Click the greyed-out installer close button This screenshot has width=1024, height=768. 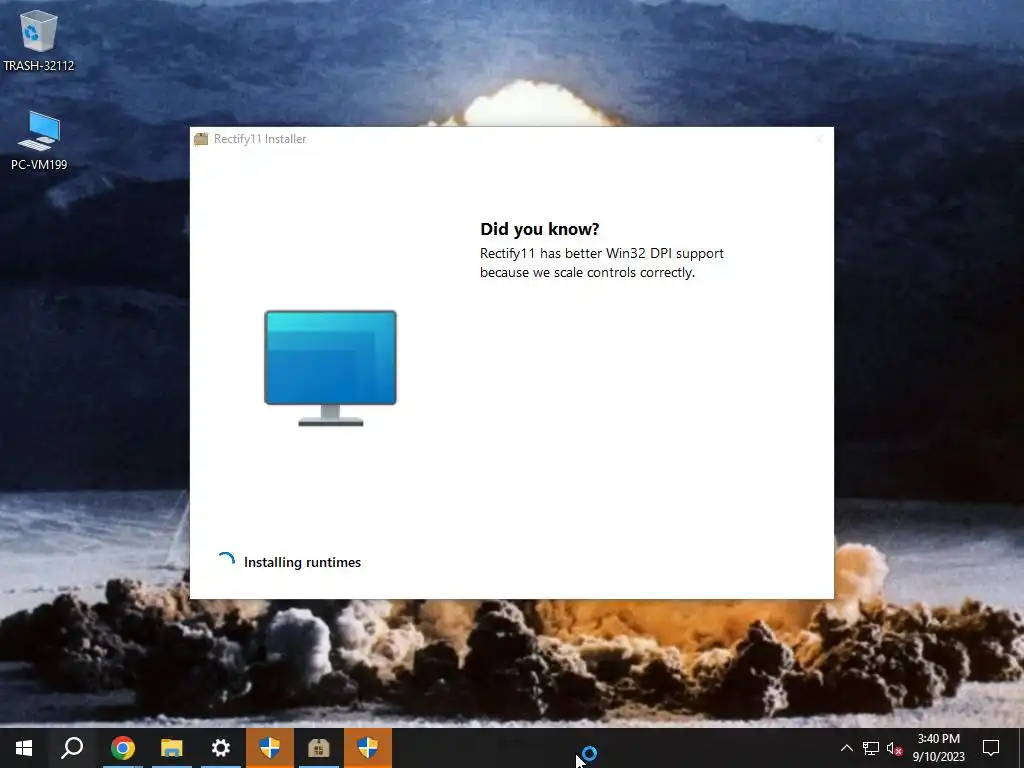820,138
